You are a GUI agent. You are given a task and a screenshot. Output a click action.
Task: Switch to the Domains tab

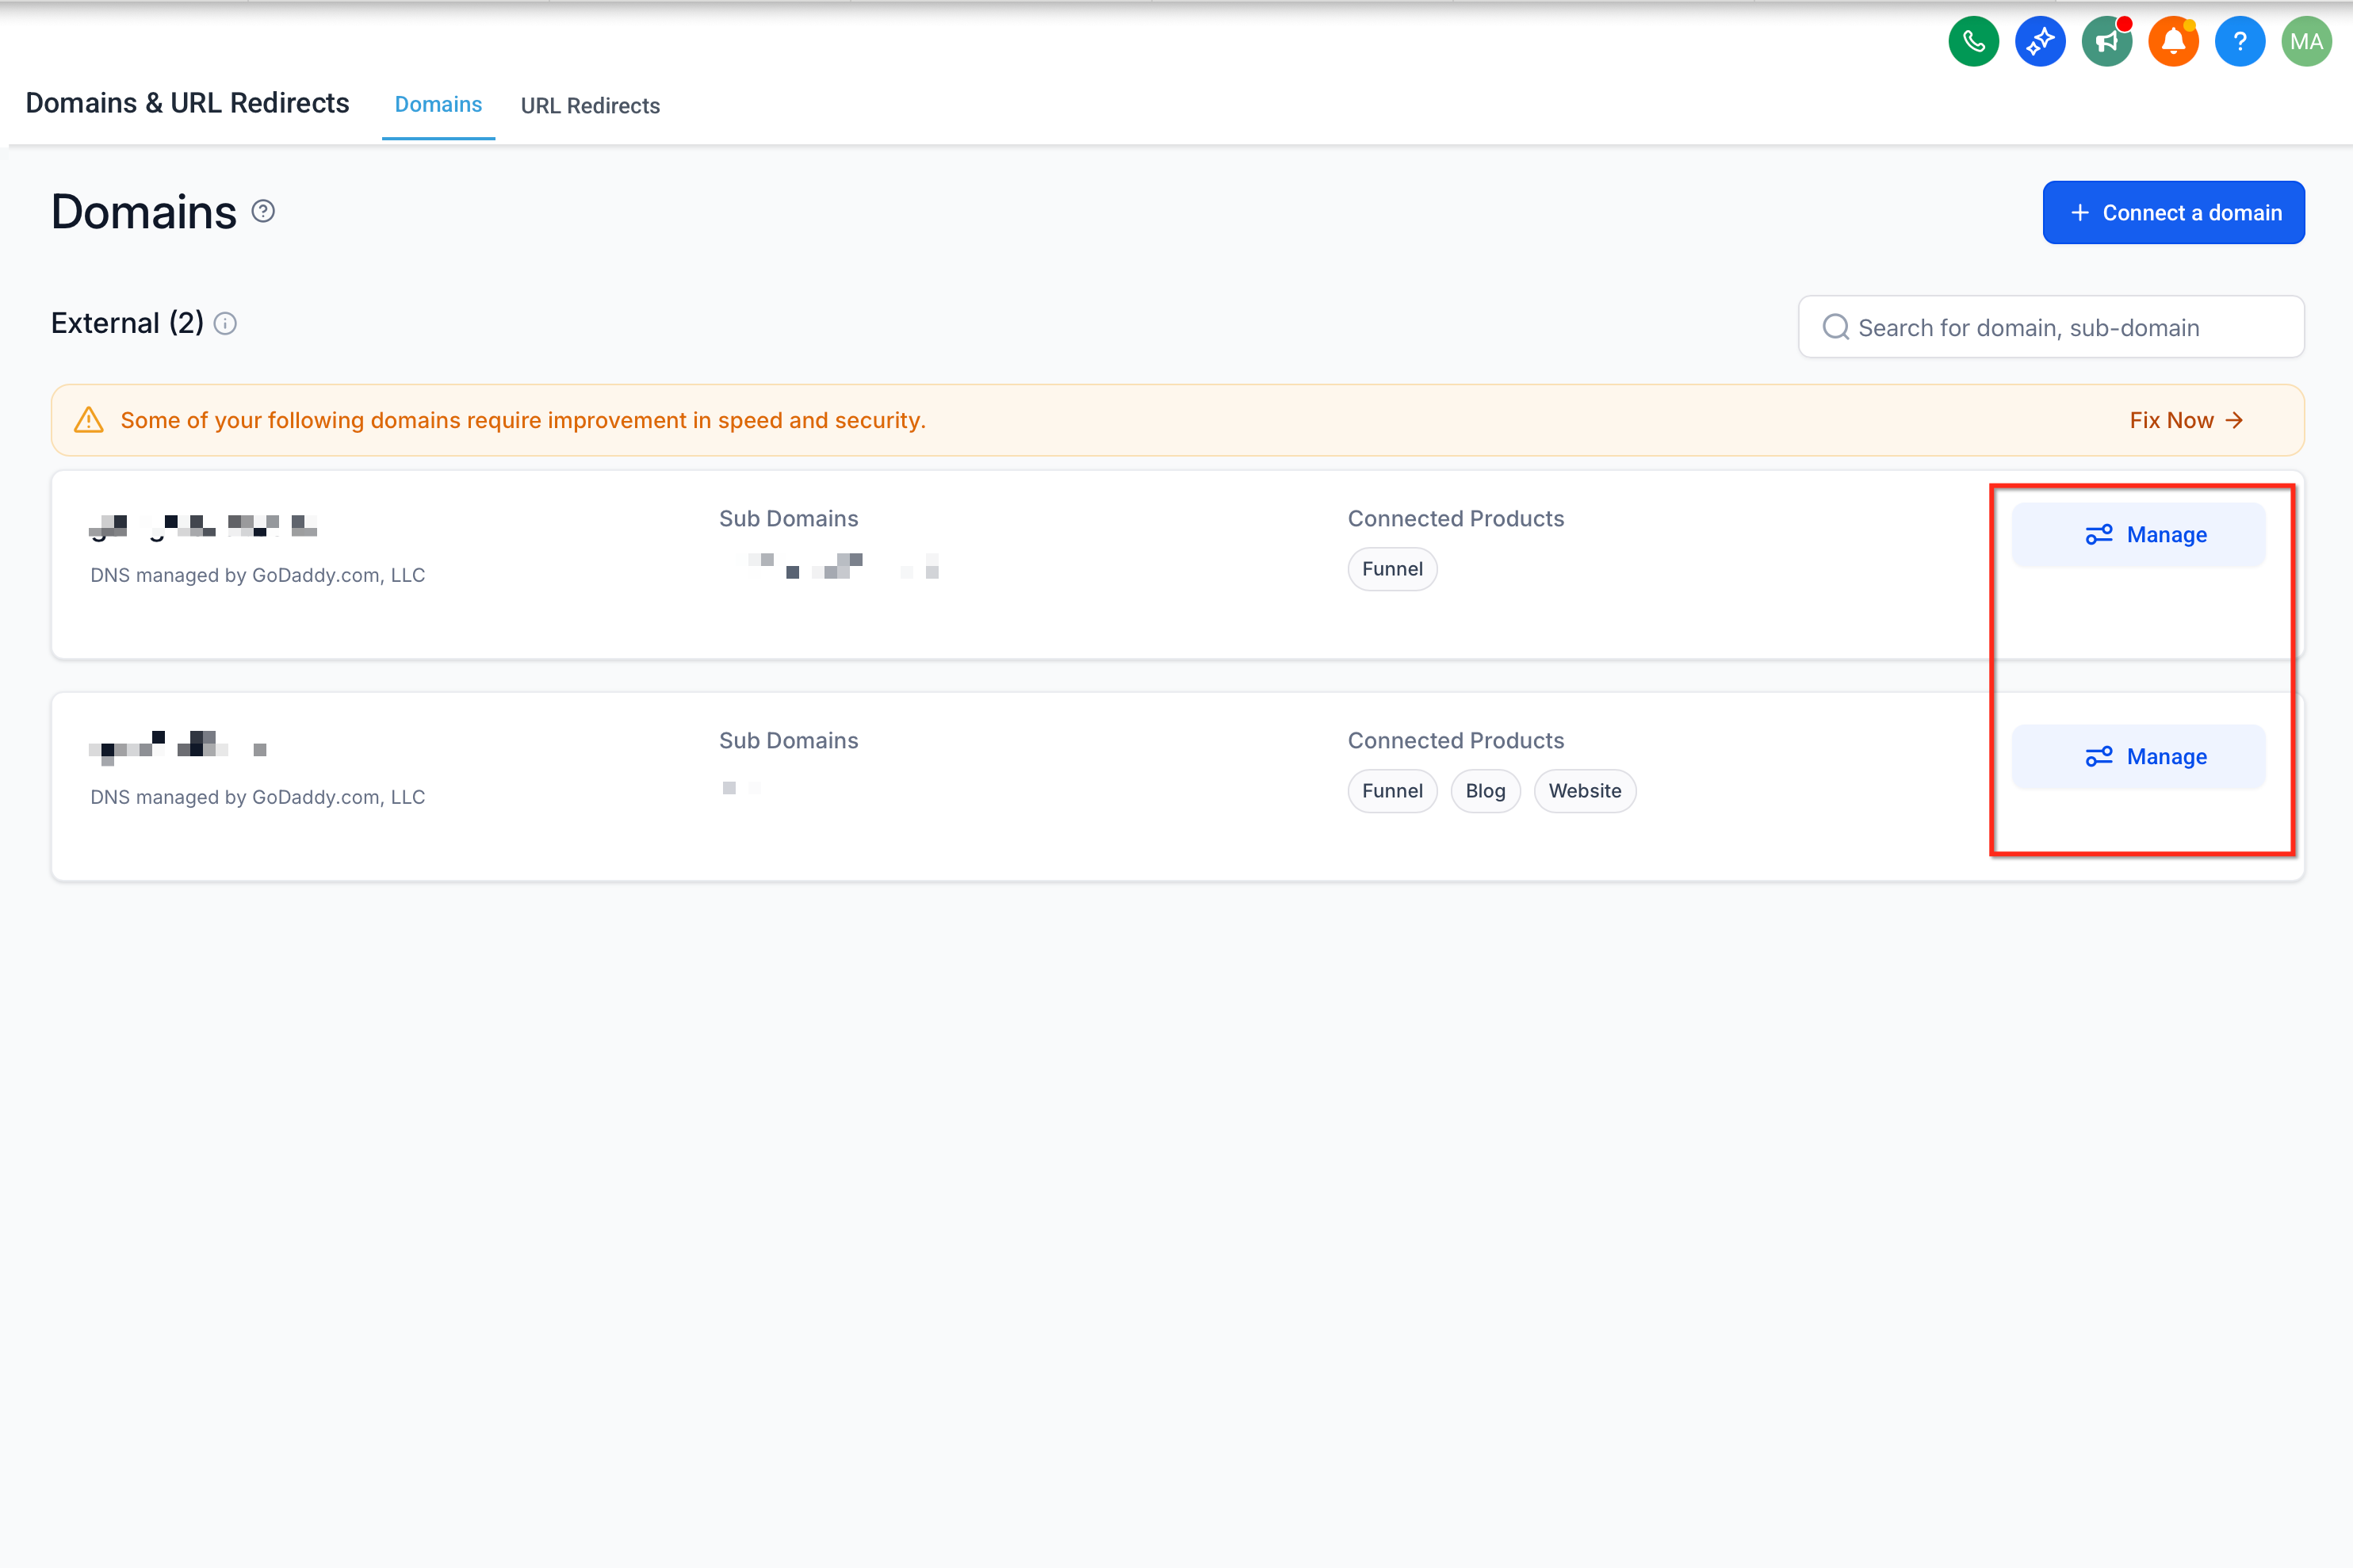point(438,104)
